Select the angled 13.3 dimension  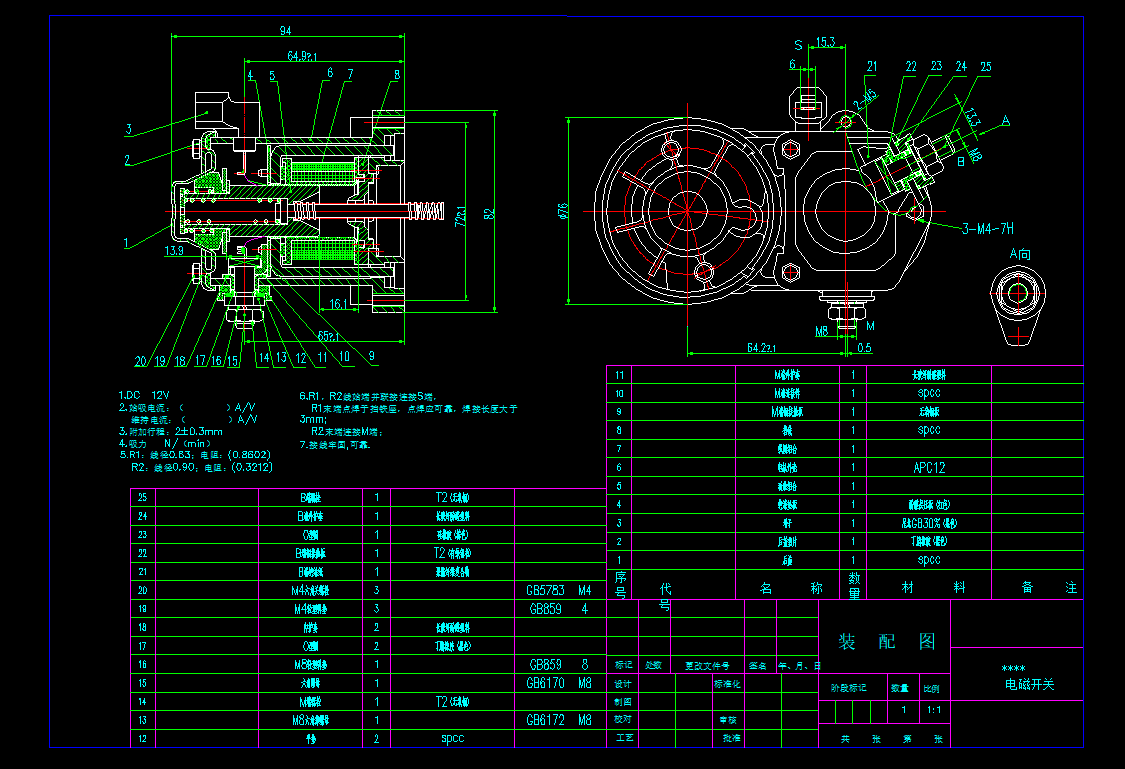click(971, 118)
